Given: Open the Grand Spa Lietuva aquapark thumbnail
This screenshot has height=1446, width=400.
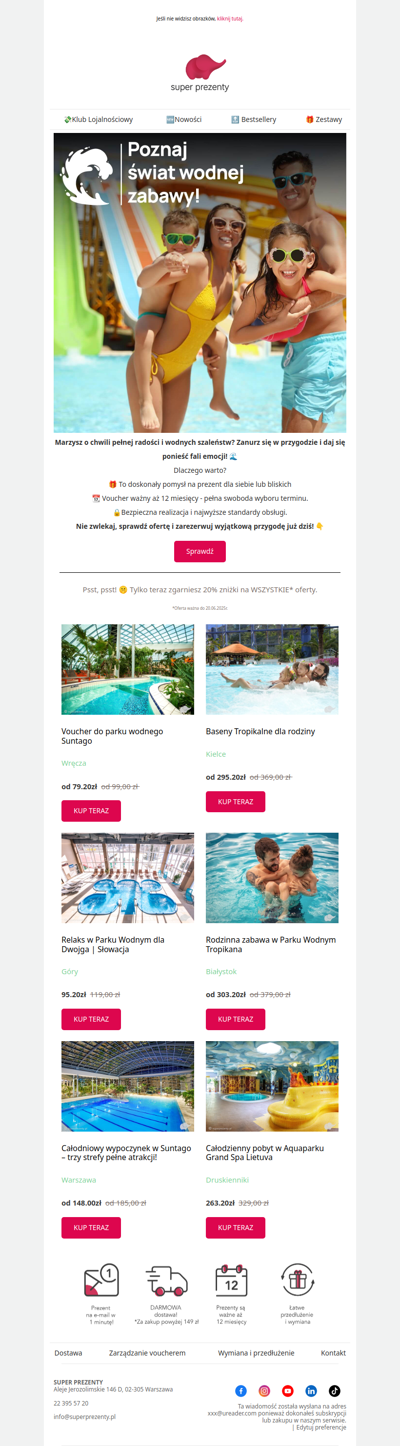Looking at the screenshot, I should (272, 1086).
